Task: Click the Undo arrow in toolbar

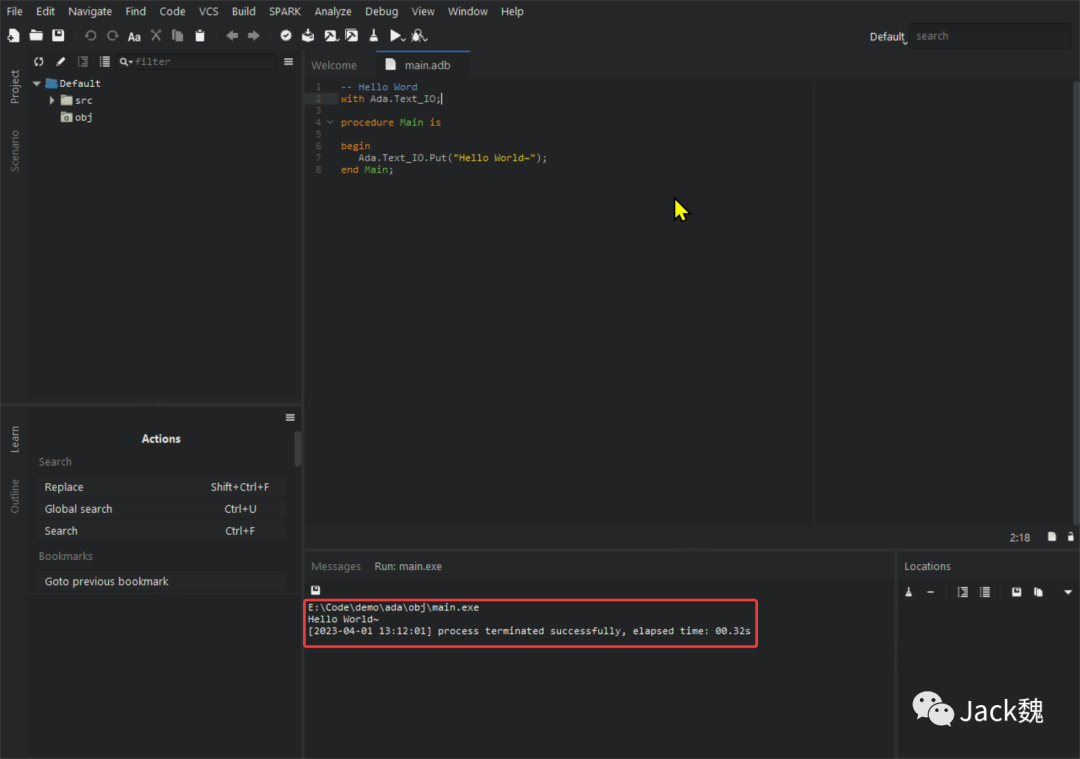Action: click(x=90, y=36)
